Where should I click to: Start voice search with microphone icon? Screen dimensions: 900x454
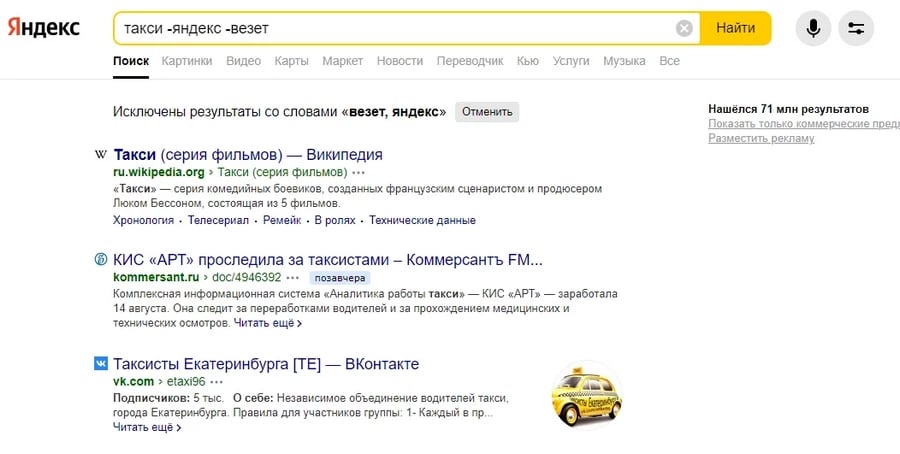[813, 28]
